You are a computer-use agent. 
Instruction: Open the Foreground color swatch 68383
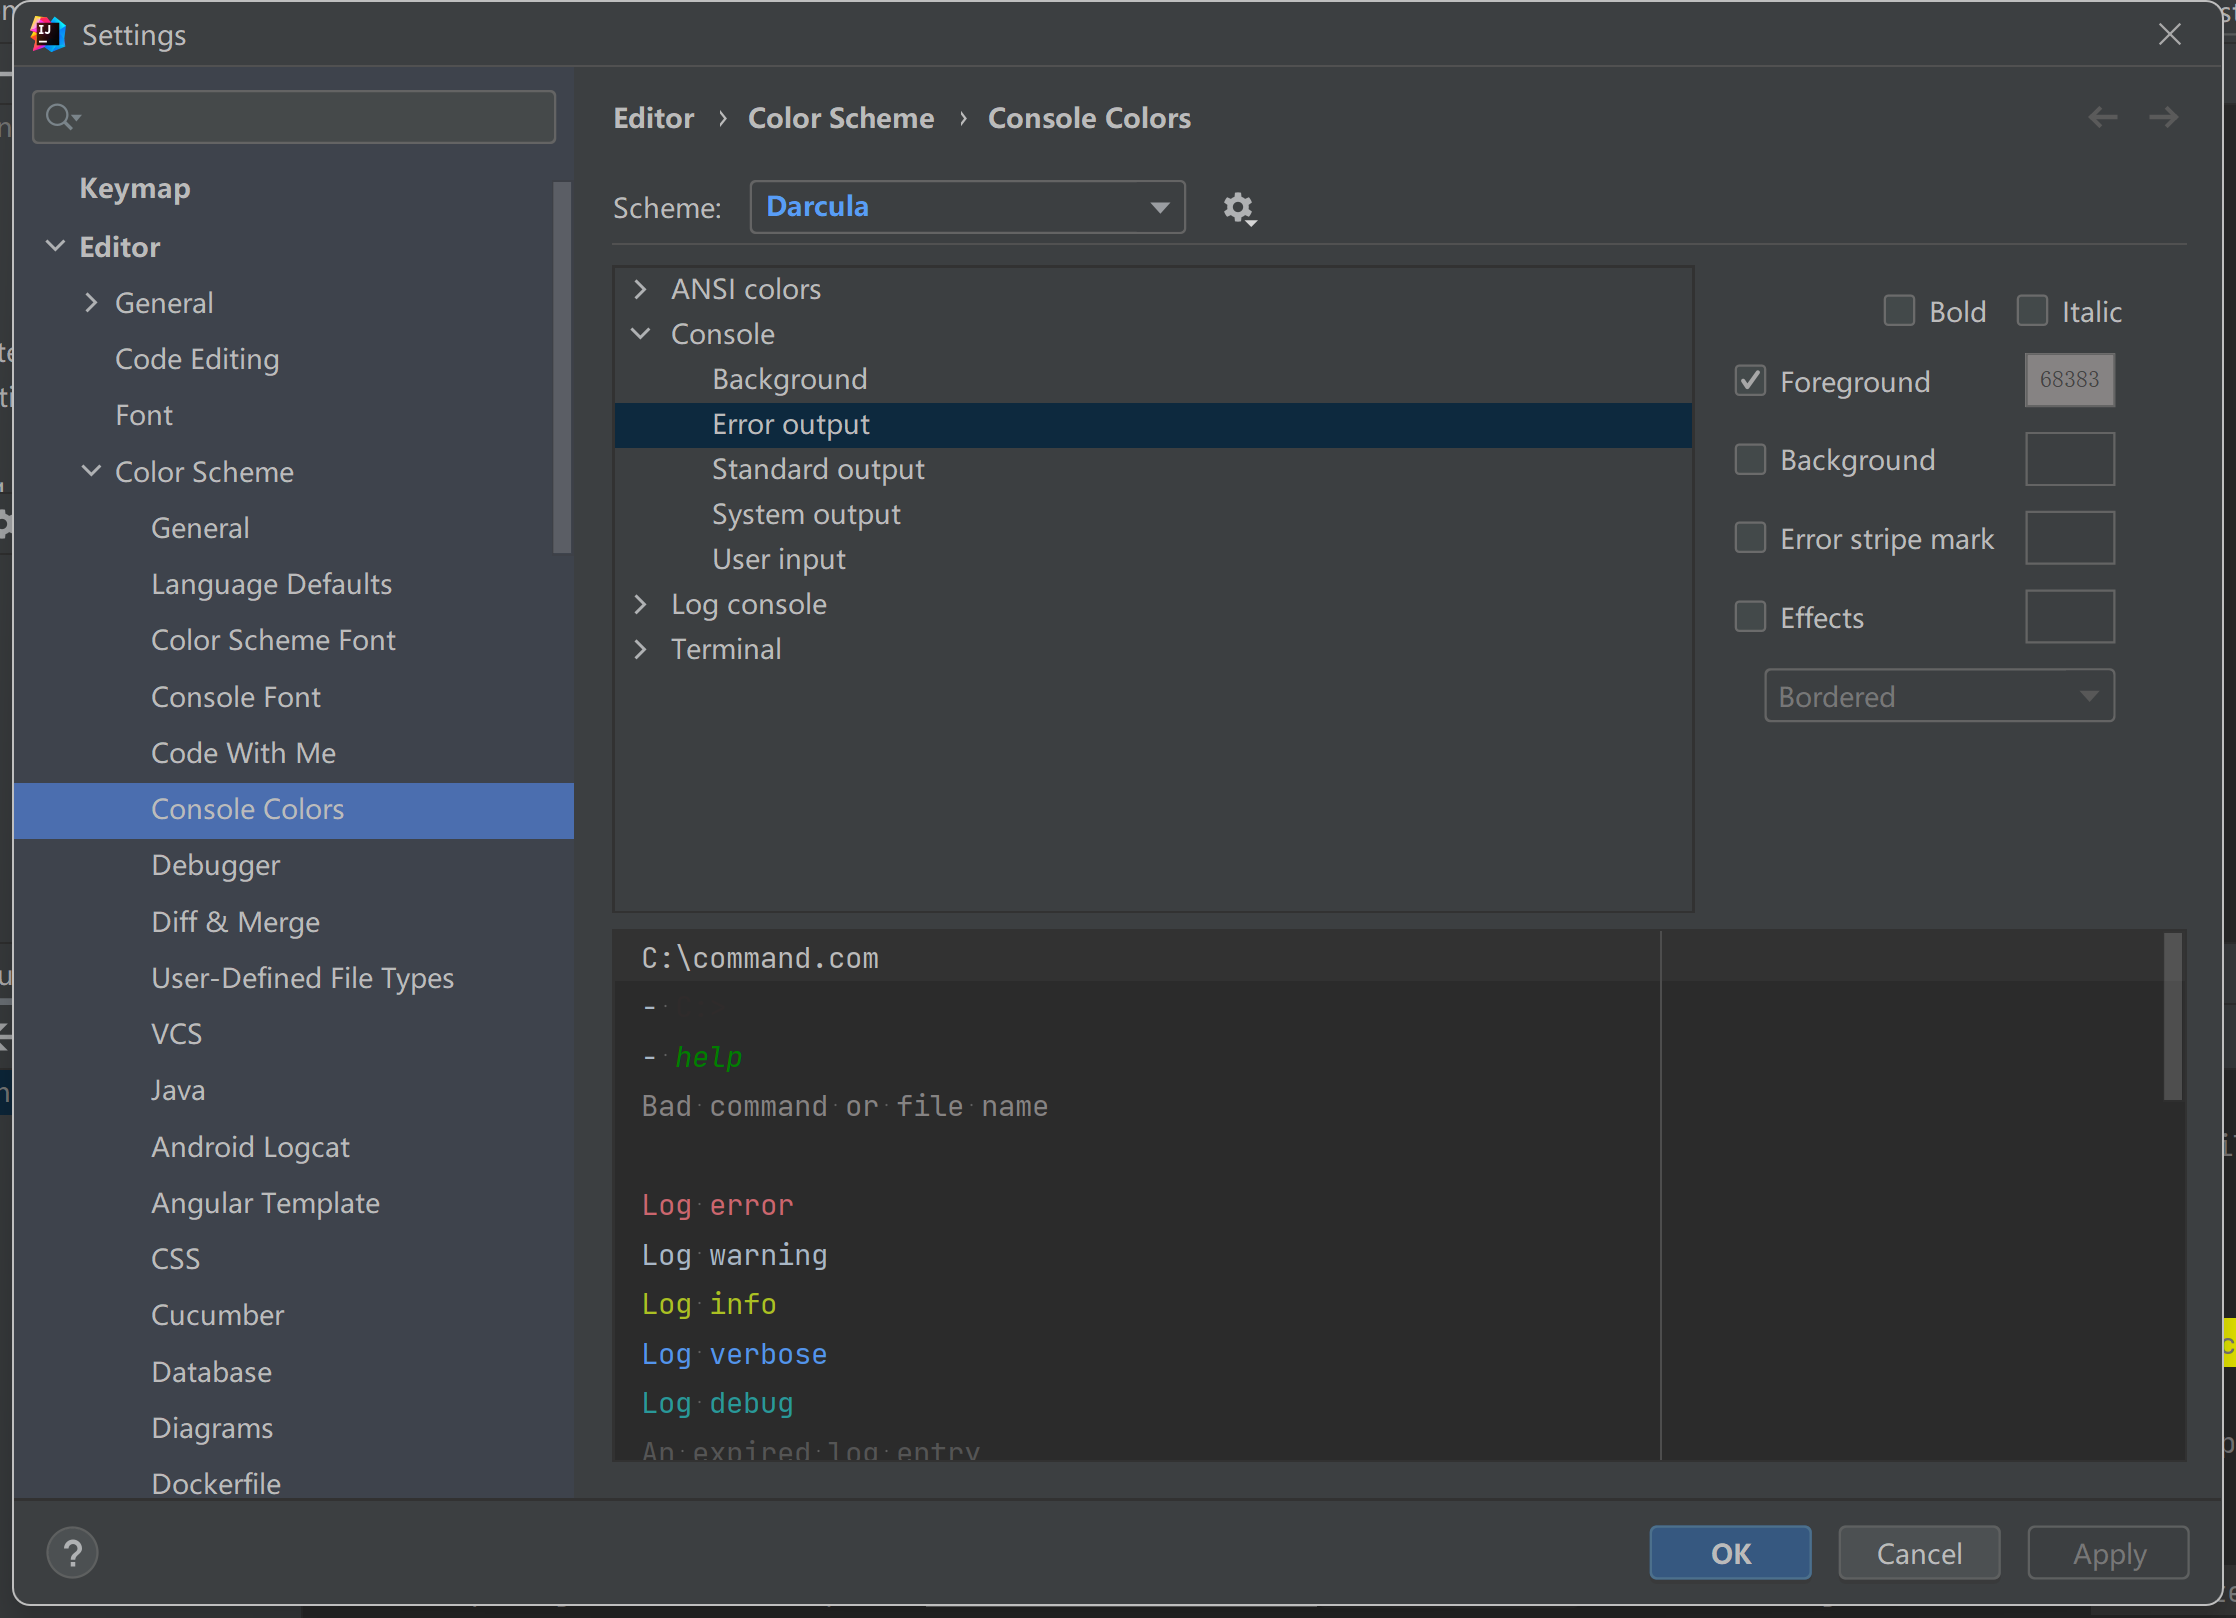2069,380
